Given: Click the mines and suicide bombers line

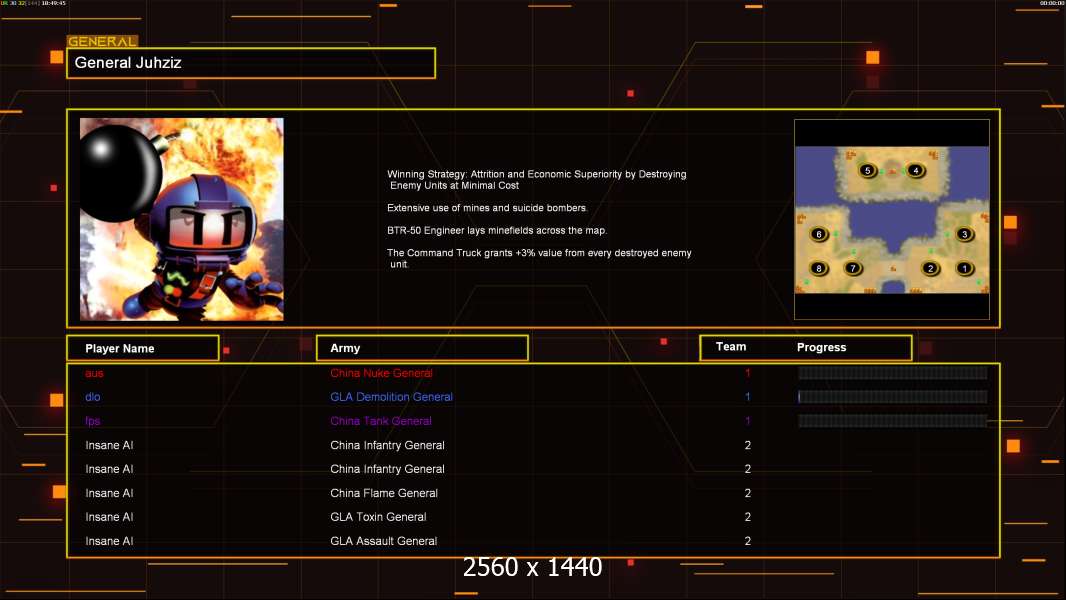Looking at the screenshot, I should point(487,208).
